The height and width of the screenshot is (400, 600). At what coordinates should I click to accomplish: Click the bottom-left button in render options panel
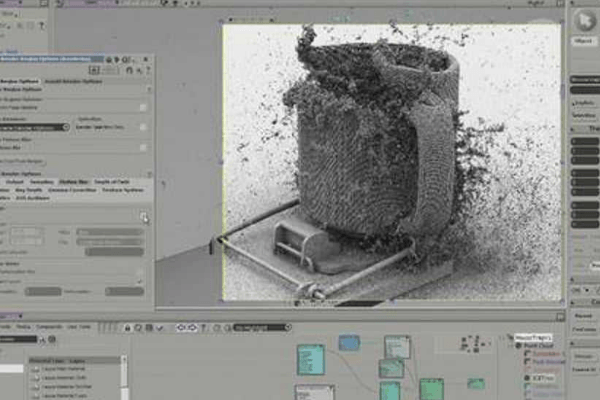(x=42, y=291)
